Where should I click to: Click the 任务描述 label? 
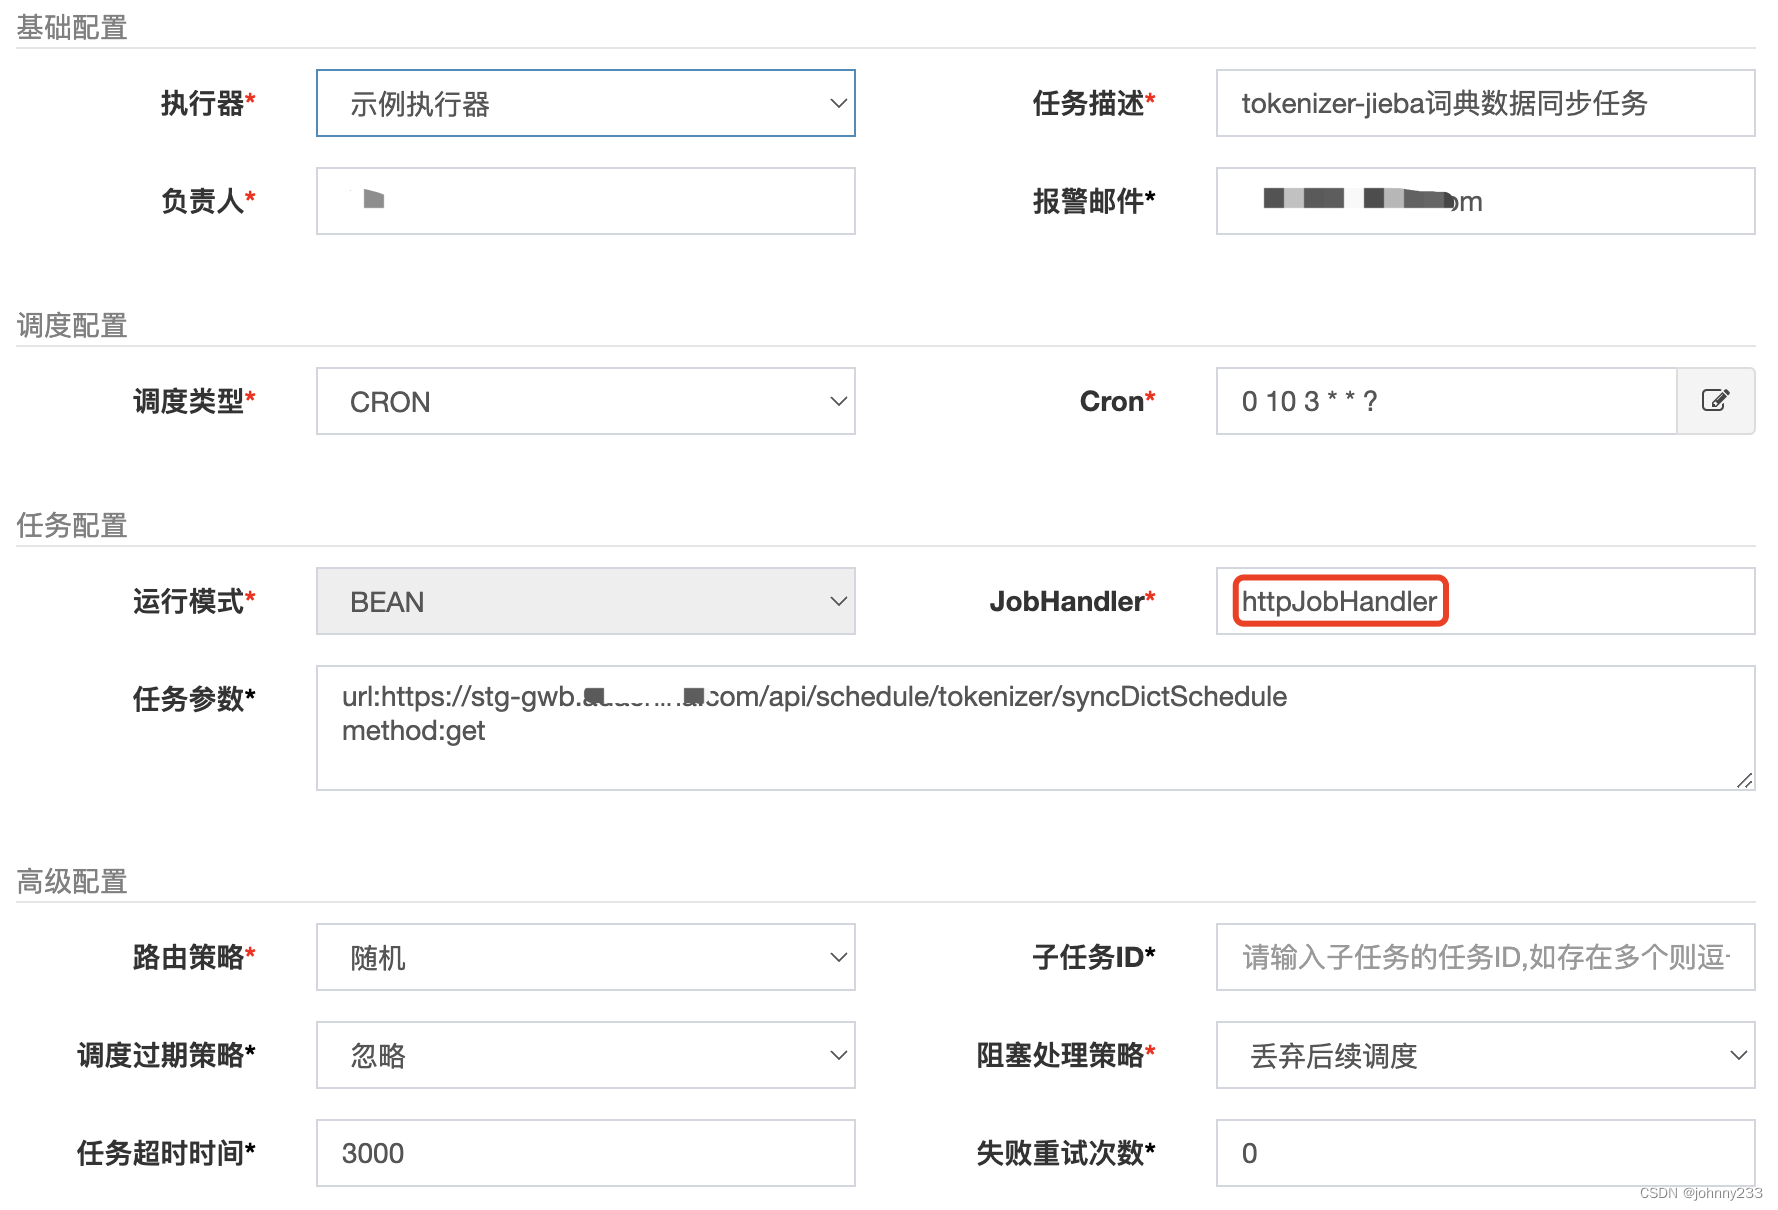(x=1094, y=103)
